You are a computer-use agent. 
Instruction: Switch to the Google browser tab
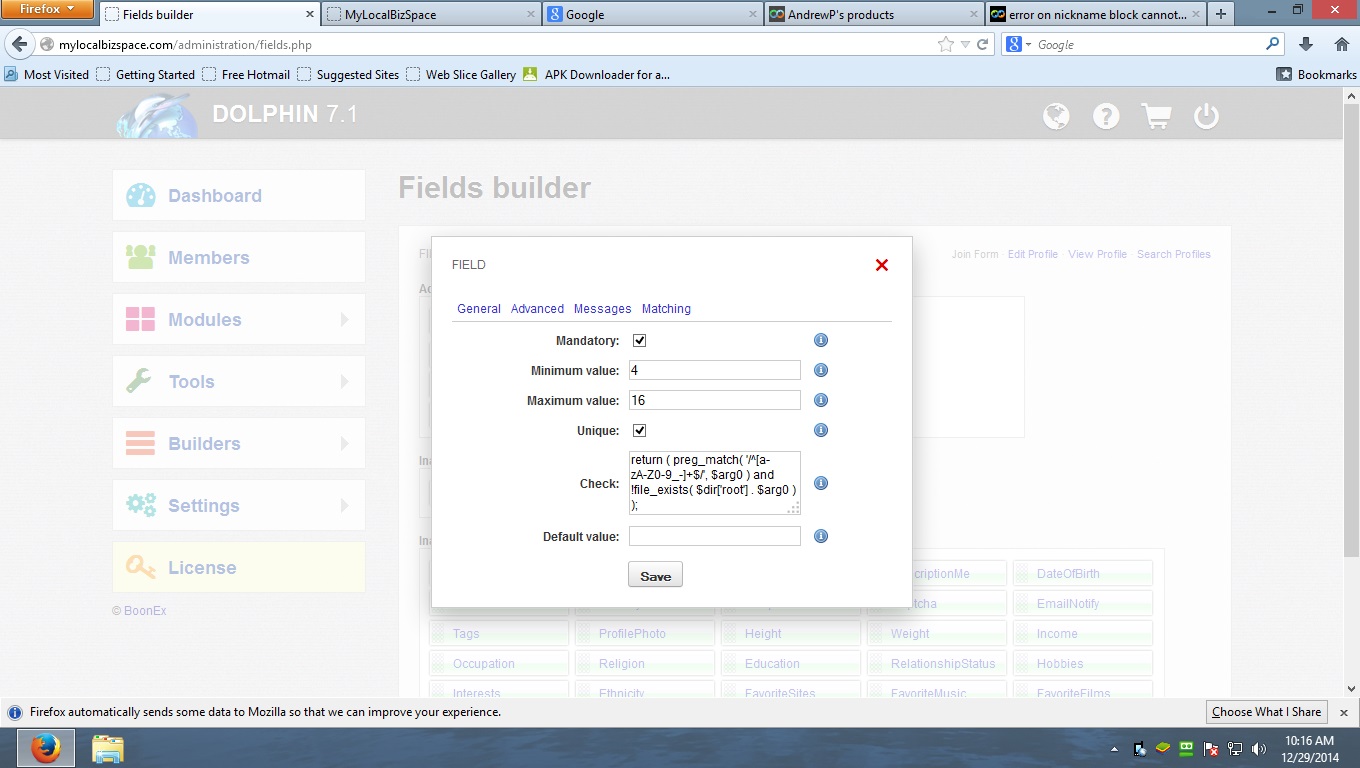(653, 14)
